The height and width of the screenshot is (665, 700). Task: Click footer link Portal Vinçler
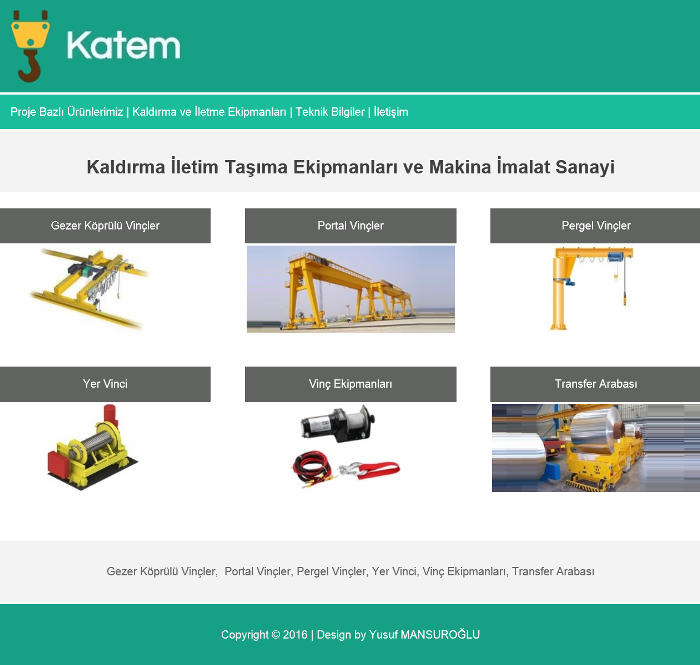pos(257,572)
